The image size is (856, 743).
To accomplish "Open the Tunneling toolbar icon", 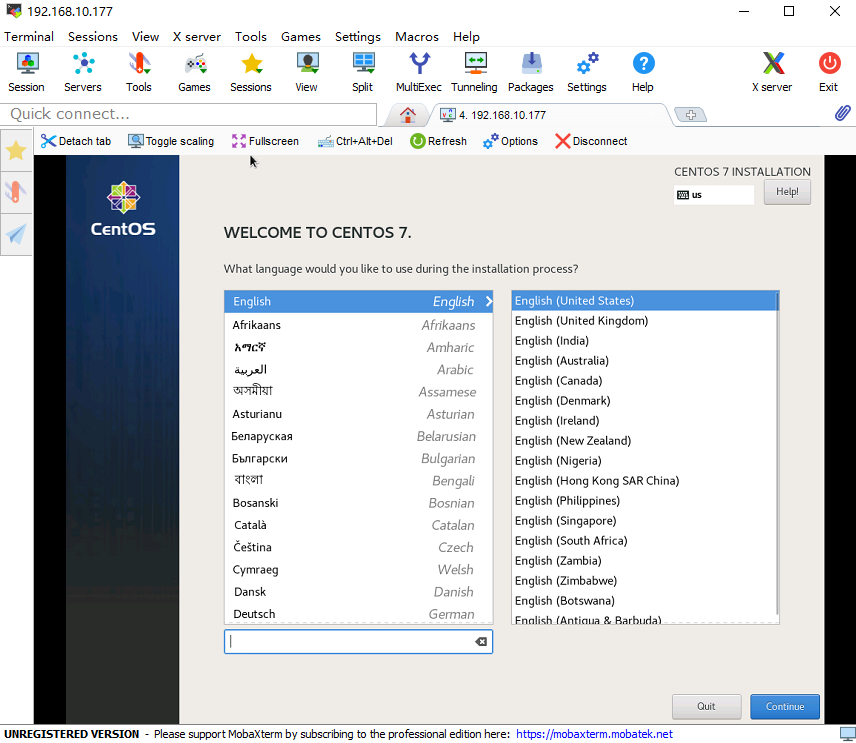I will pos(474,72).
